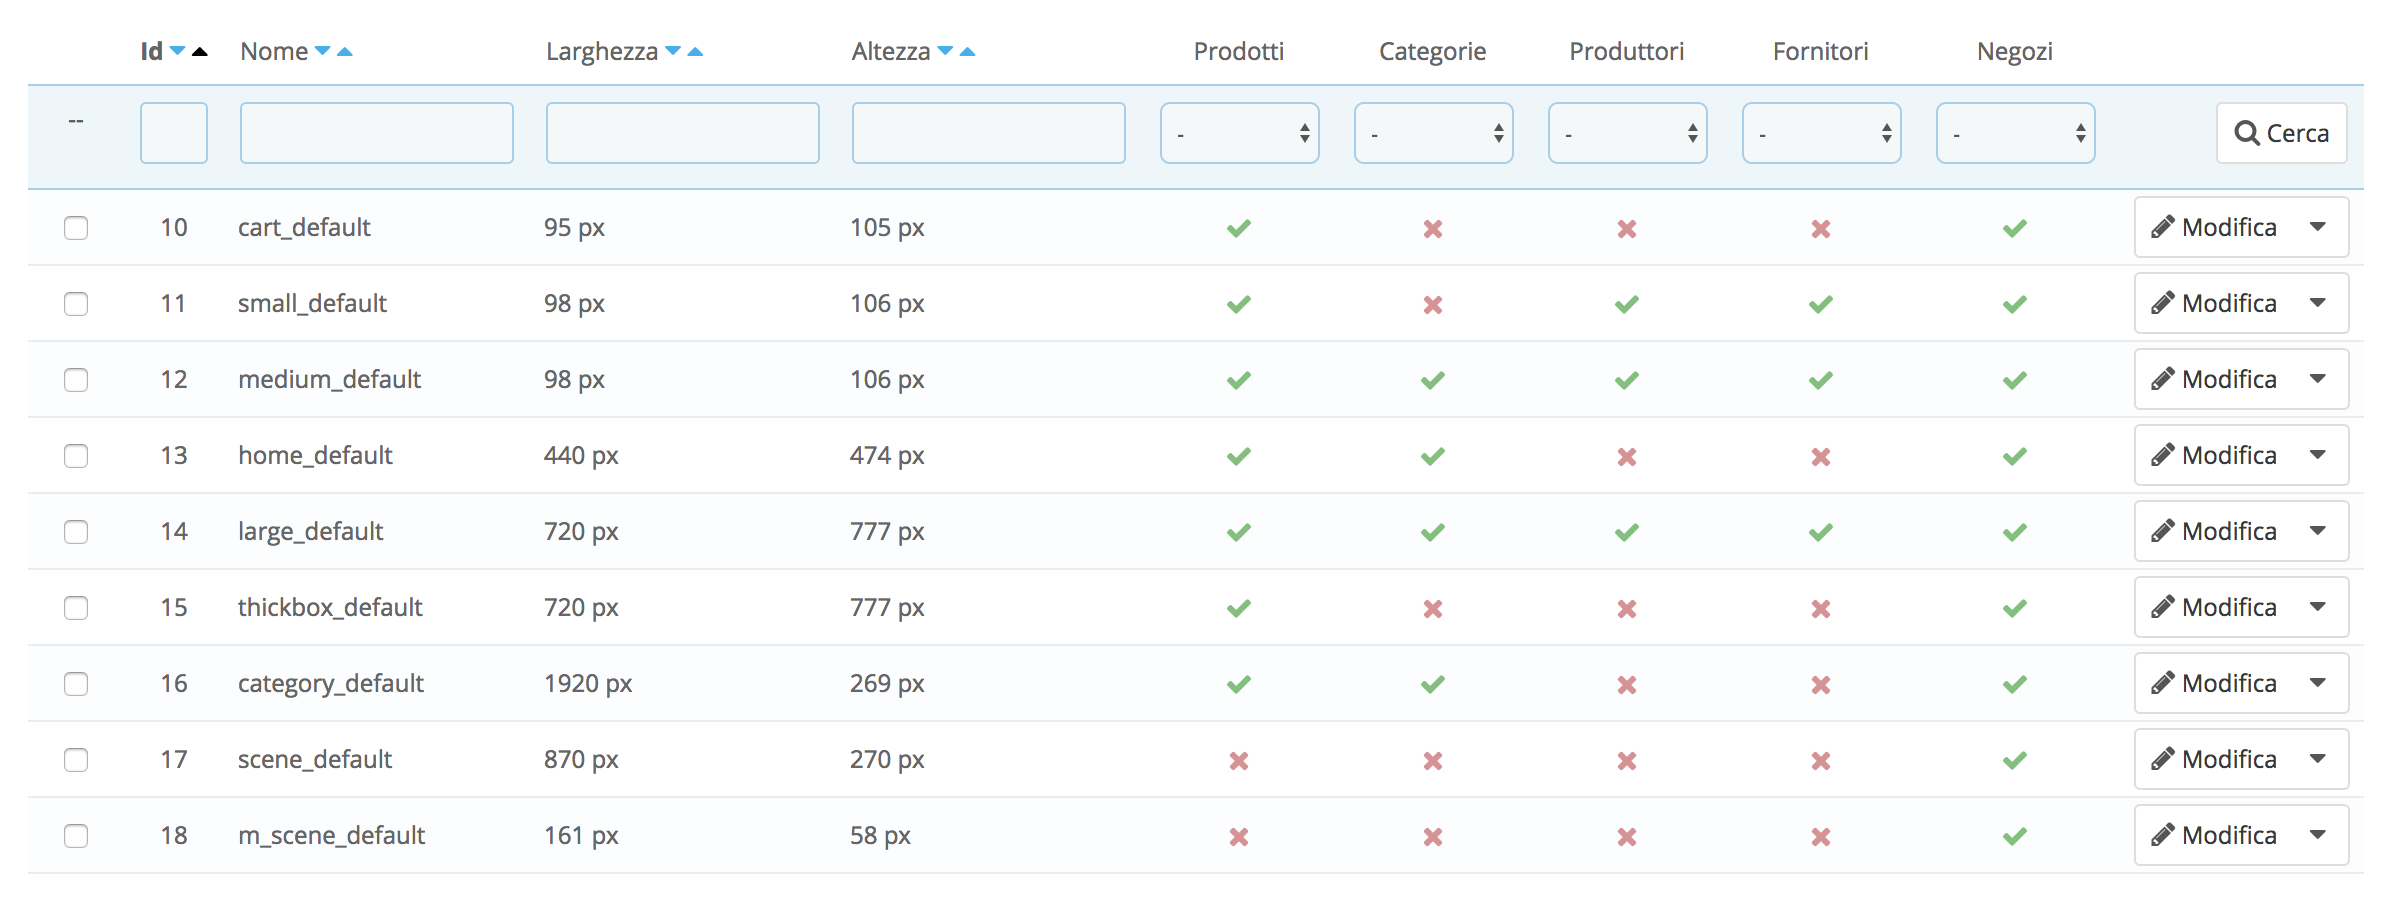Toggle Prodotti cross for scene_default
2390x918 pixels.
[1239, 761]
